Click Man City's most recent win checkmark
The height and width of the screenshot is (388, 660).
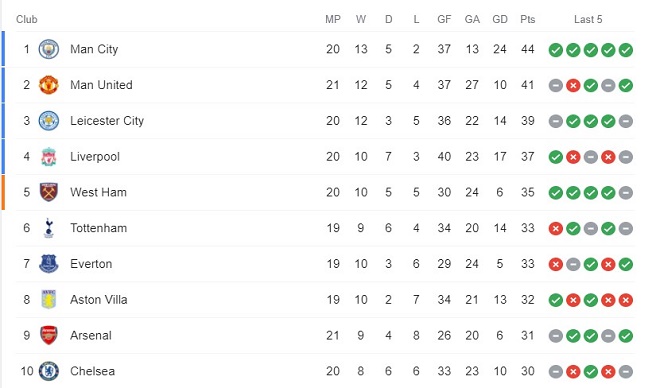626,50
